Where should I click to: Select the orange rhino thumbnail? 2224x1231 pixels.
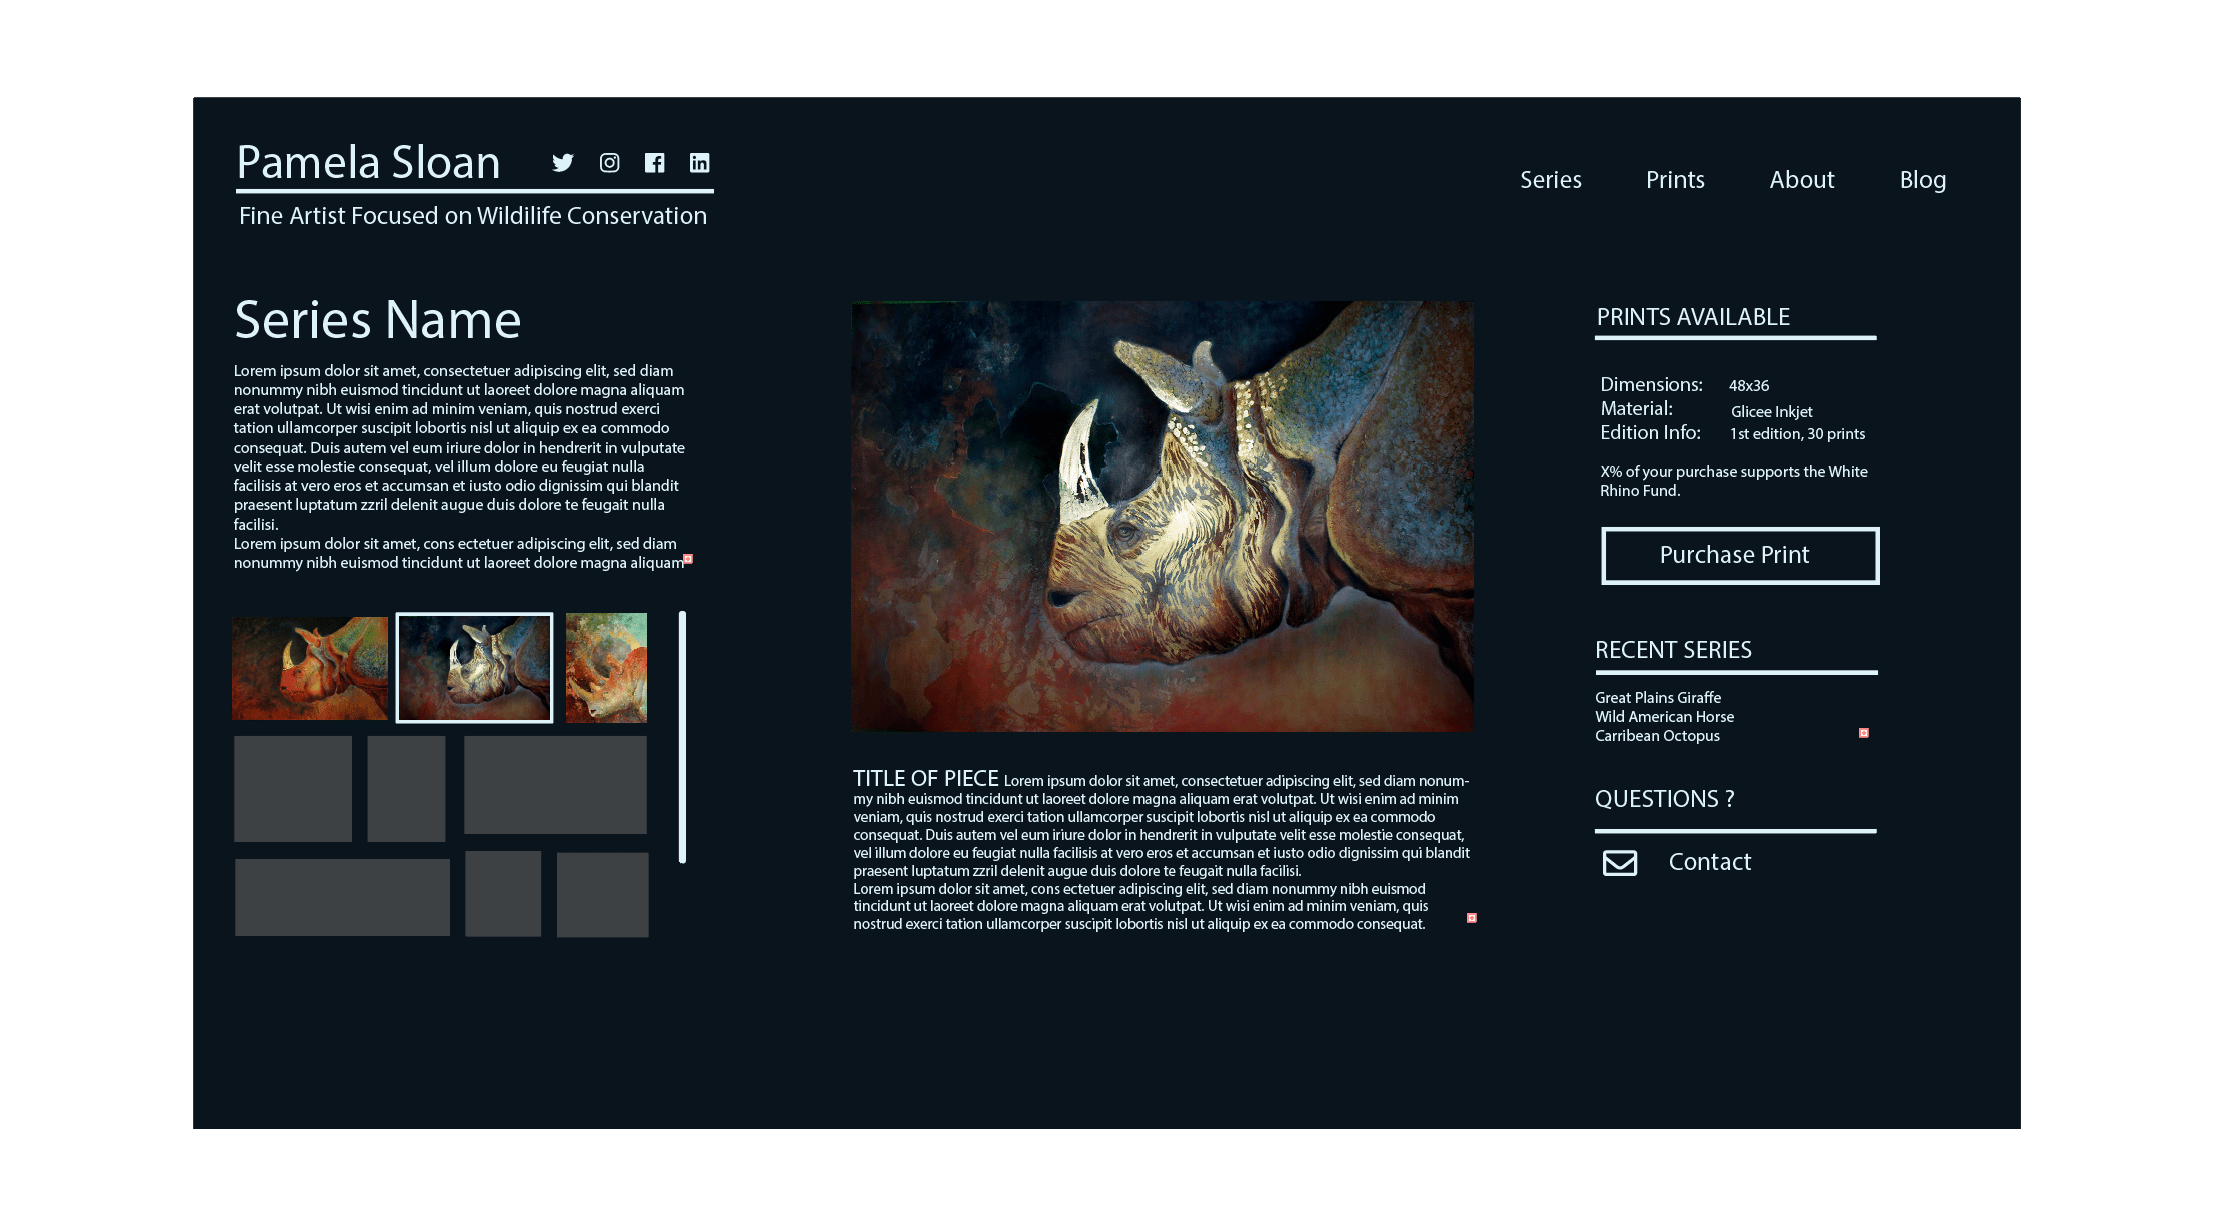(310, 668)
